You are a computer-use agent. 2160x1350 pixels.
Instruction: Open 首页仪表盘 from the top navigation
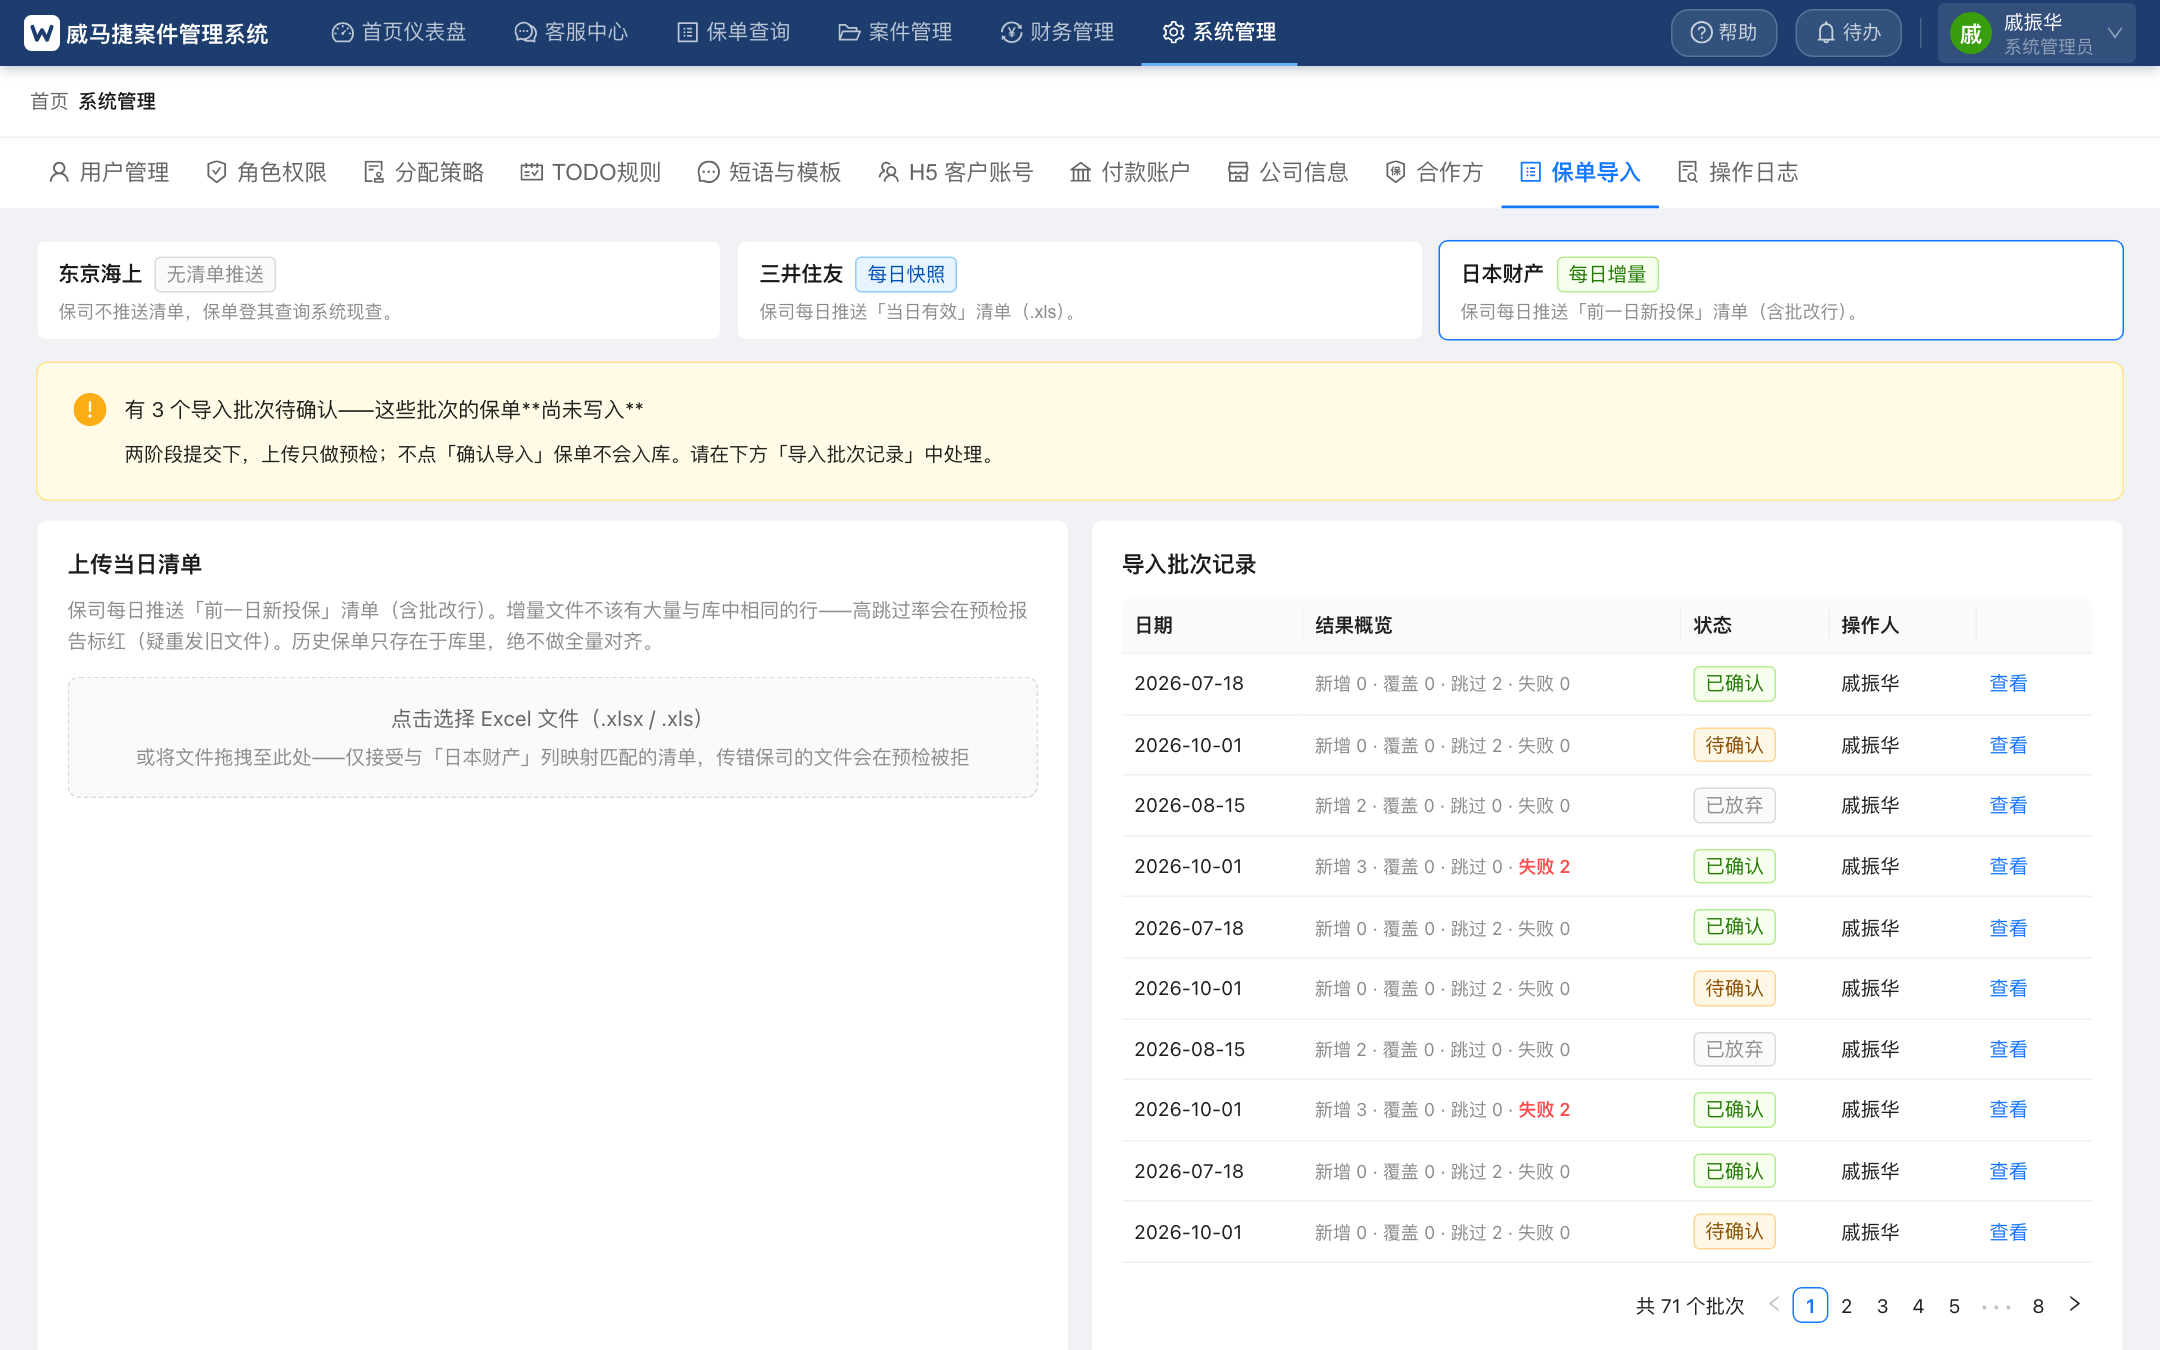(399, 33)
